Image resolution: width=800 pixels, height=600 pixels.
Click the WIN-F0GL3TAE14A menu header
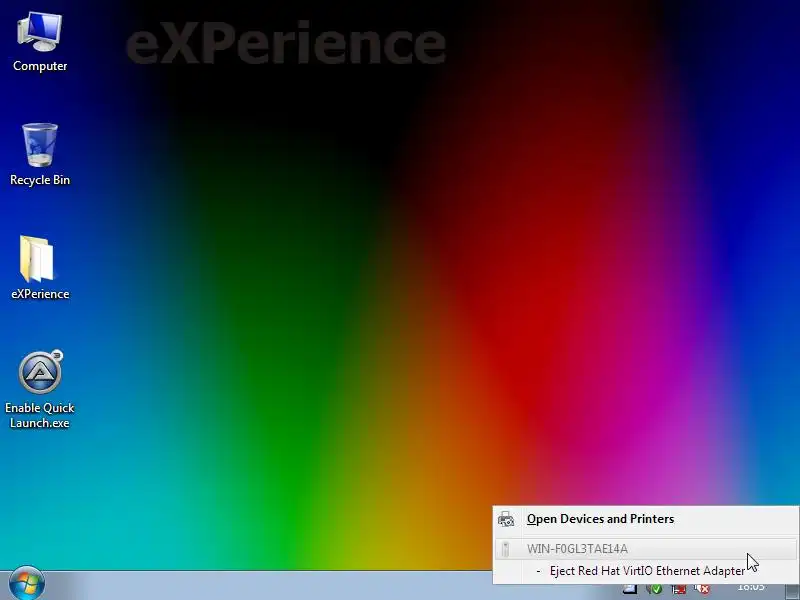pos(645,548)
